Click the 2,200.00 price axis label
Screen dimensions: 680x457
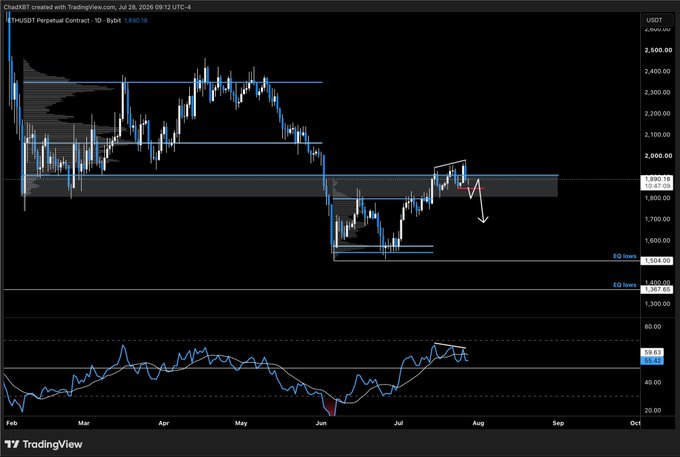pyautogui.click(x=658, y=113)
